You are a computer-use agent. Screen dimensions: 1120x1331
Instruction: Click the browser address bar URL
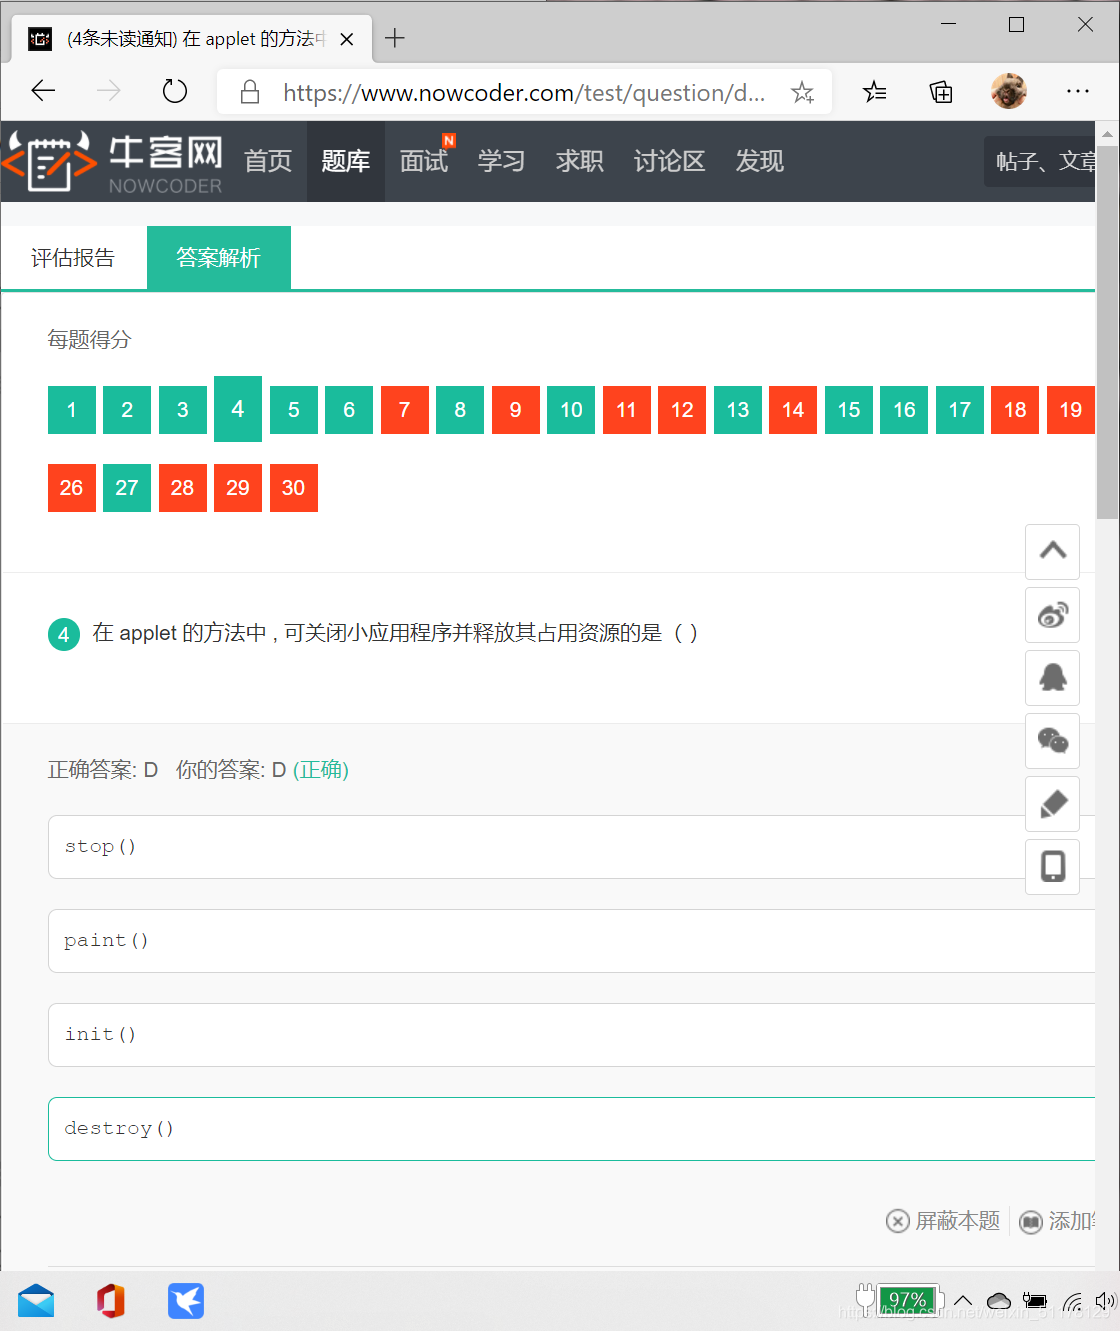[524, 93]
